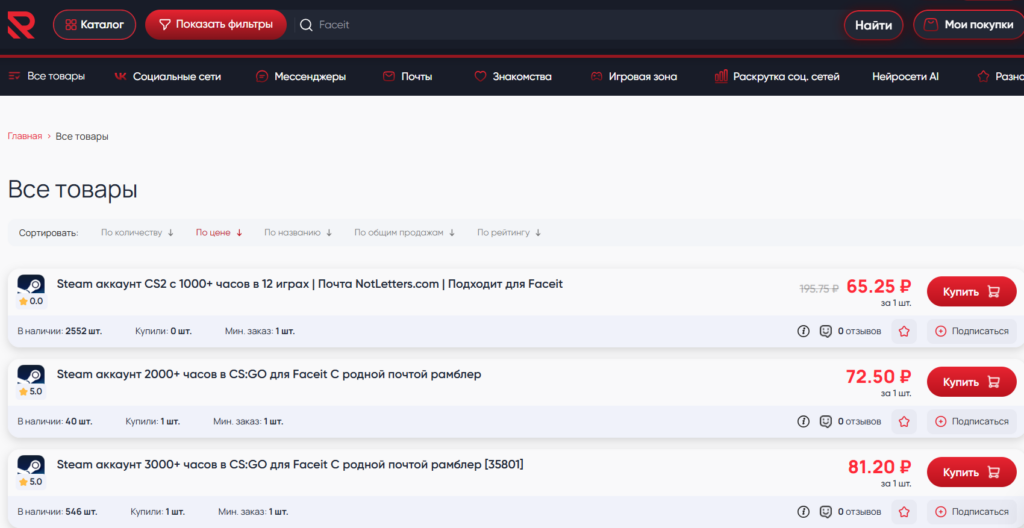
Task: Click '0 отзывов' on the 40 шт. row
Action: 859,421
